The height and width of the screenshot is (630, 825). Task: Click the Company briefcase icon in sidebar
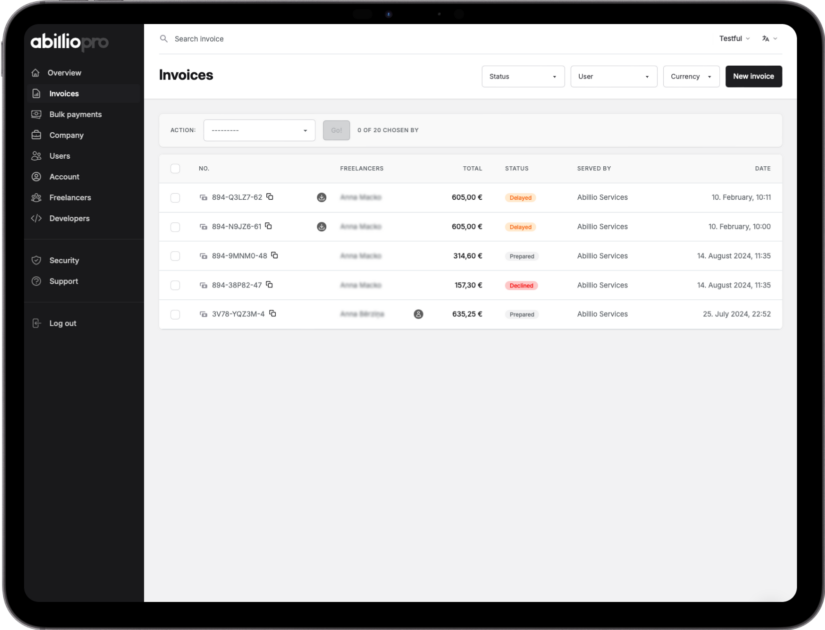click(36, 135)
